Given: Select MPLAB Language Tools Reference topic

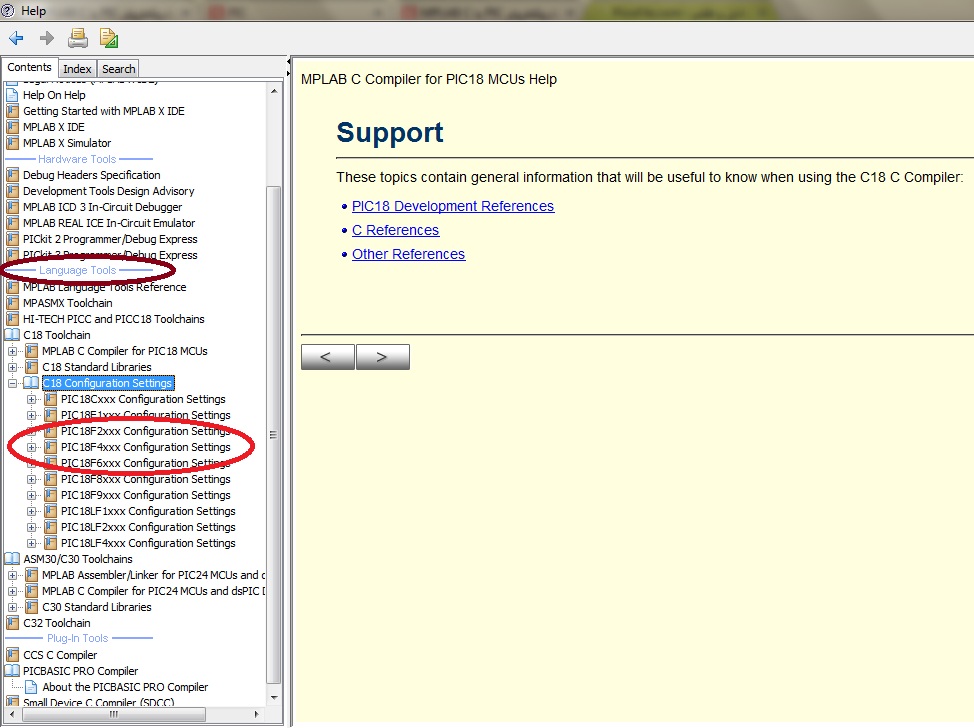Looking at the screenshot, I should 104,287.
